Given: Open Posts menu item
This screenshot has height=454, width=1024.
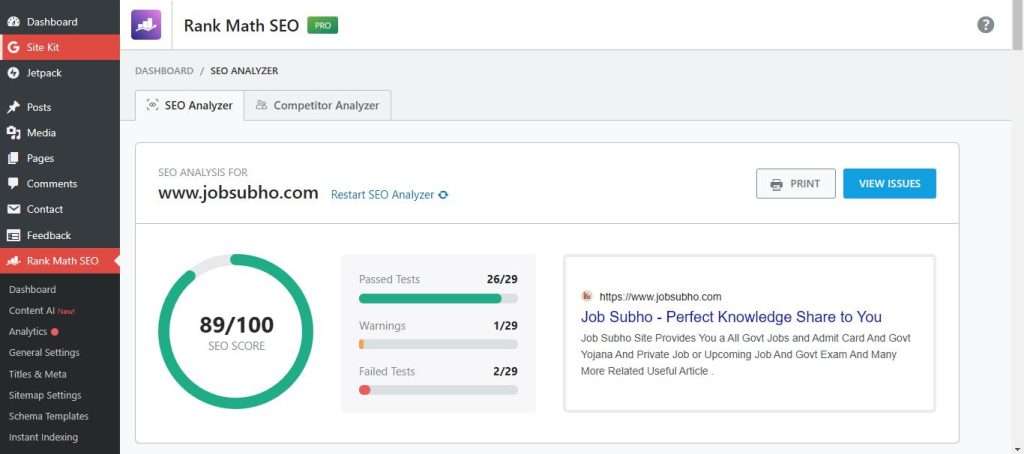Looking at the screenshot, I should 60,107.
